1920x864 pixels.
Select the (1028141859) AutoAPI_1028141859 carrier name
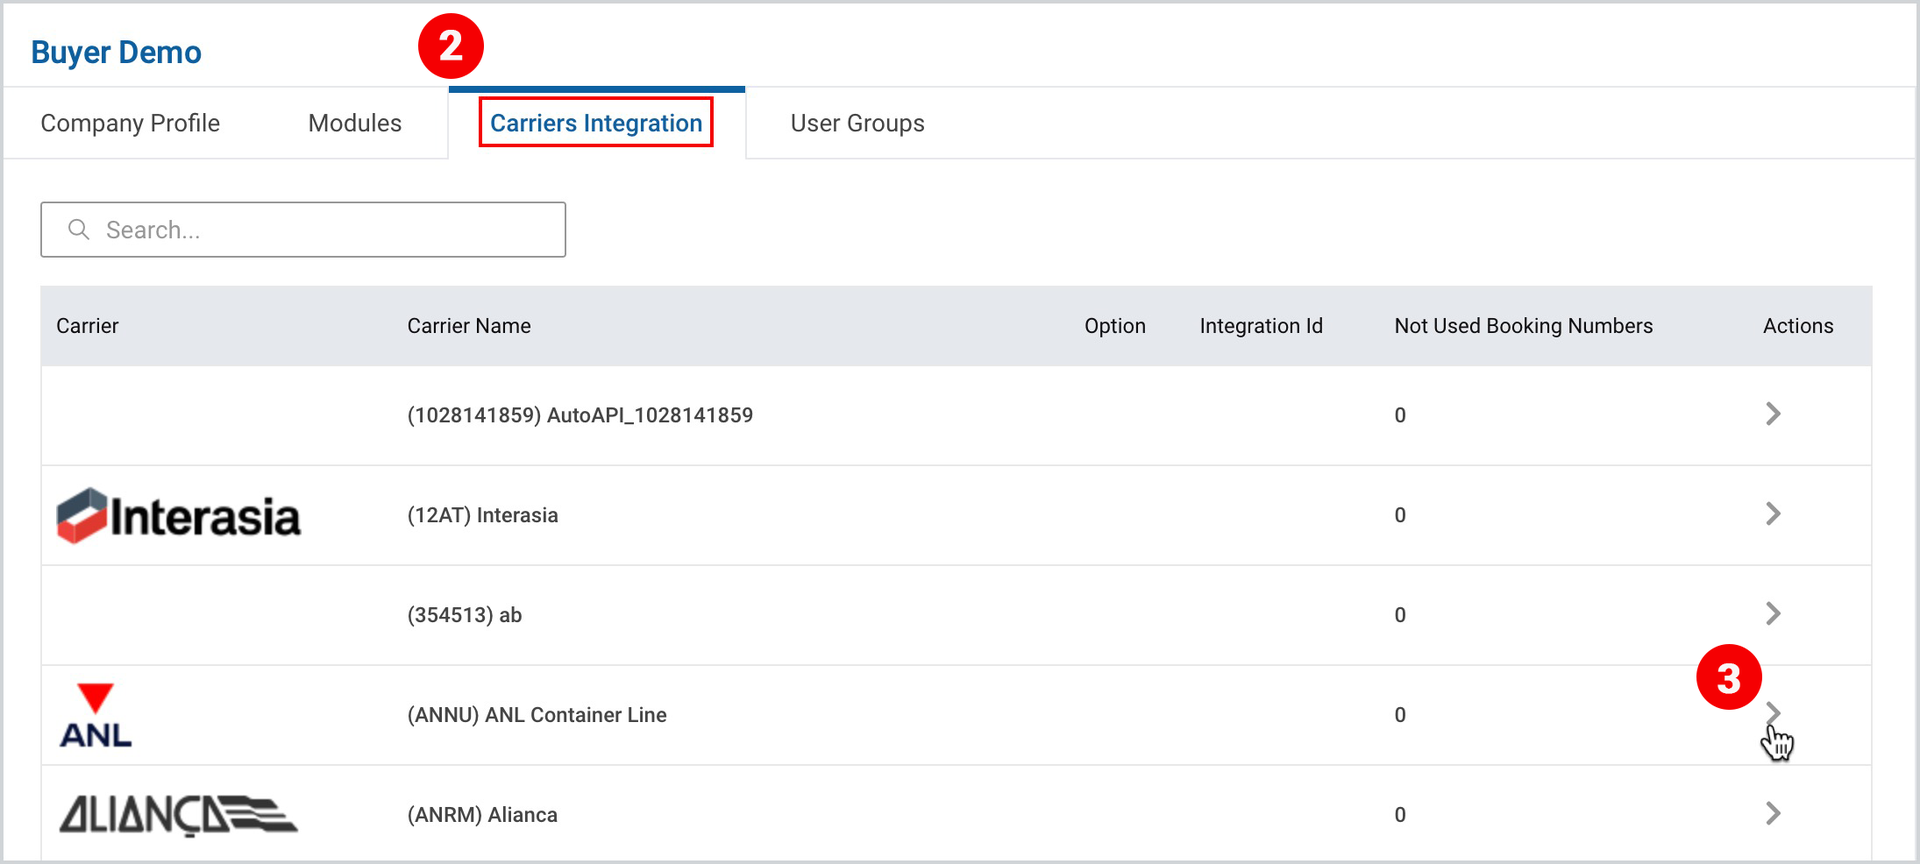click(x=580, y=415)
